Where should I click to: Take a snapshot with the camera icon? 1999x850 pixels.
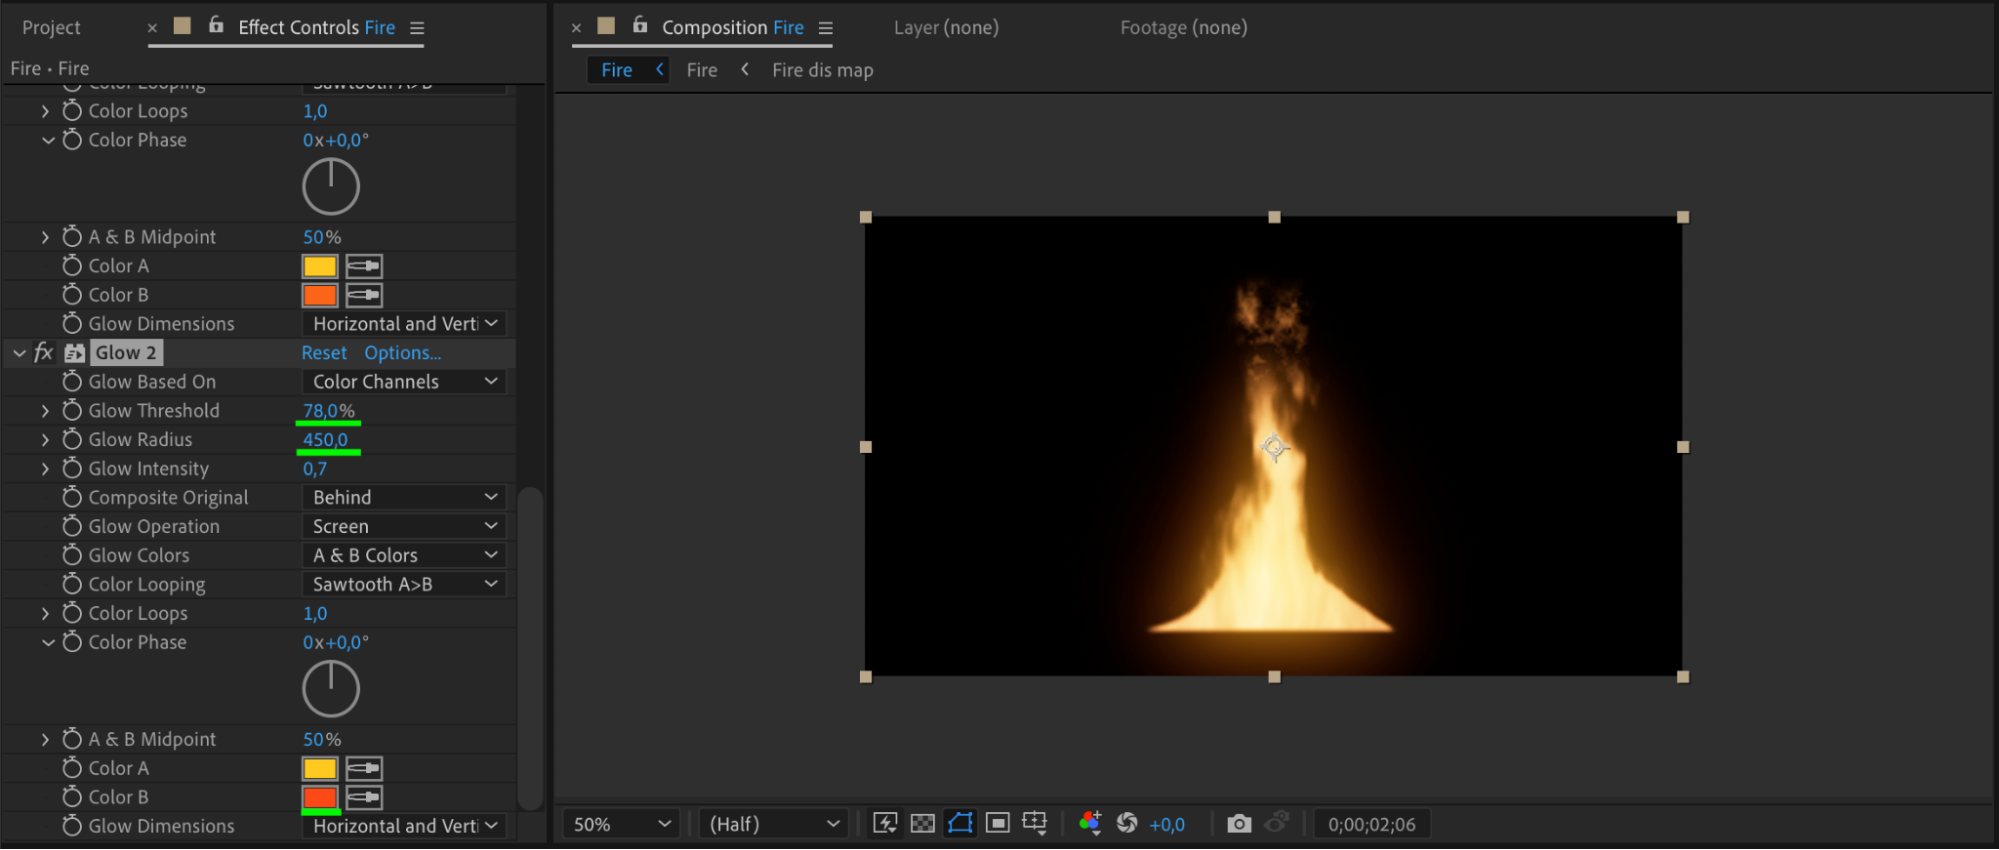[1239, 823]
